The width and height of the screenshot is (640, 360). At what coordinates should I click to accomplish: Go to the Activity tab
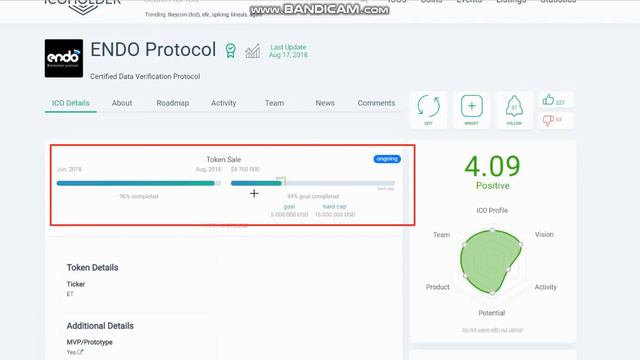(x=224, y=103)
